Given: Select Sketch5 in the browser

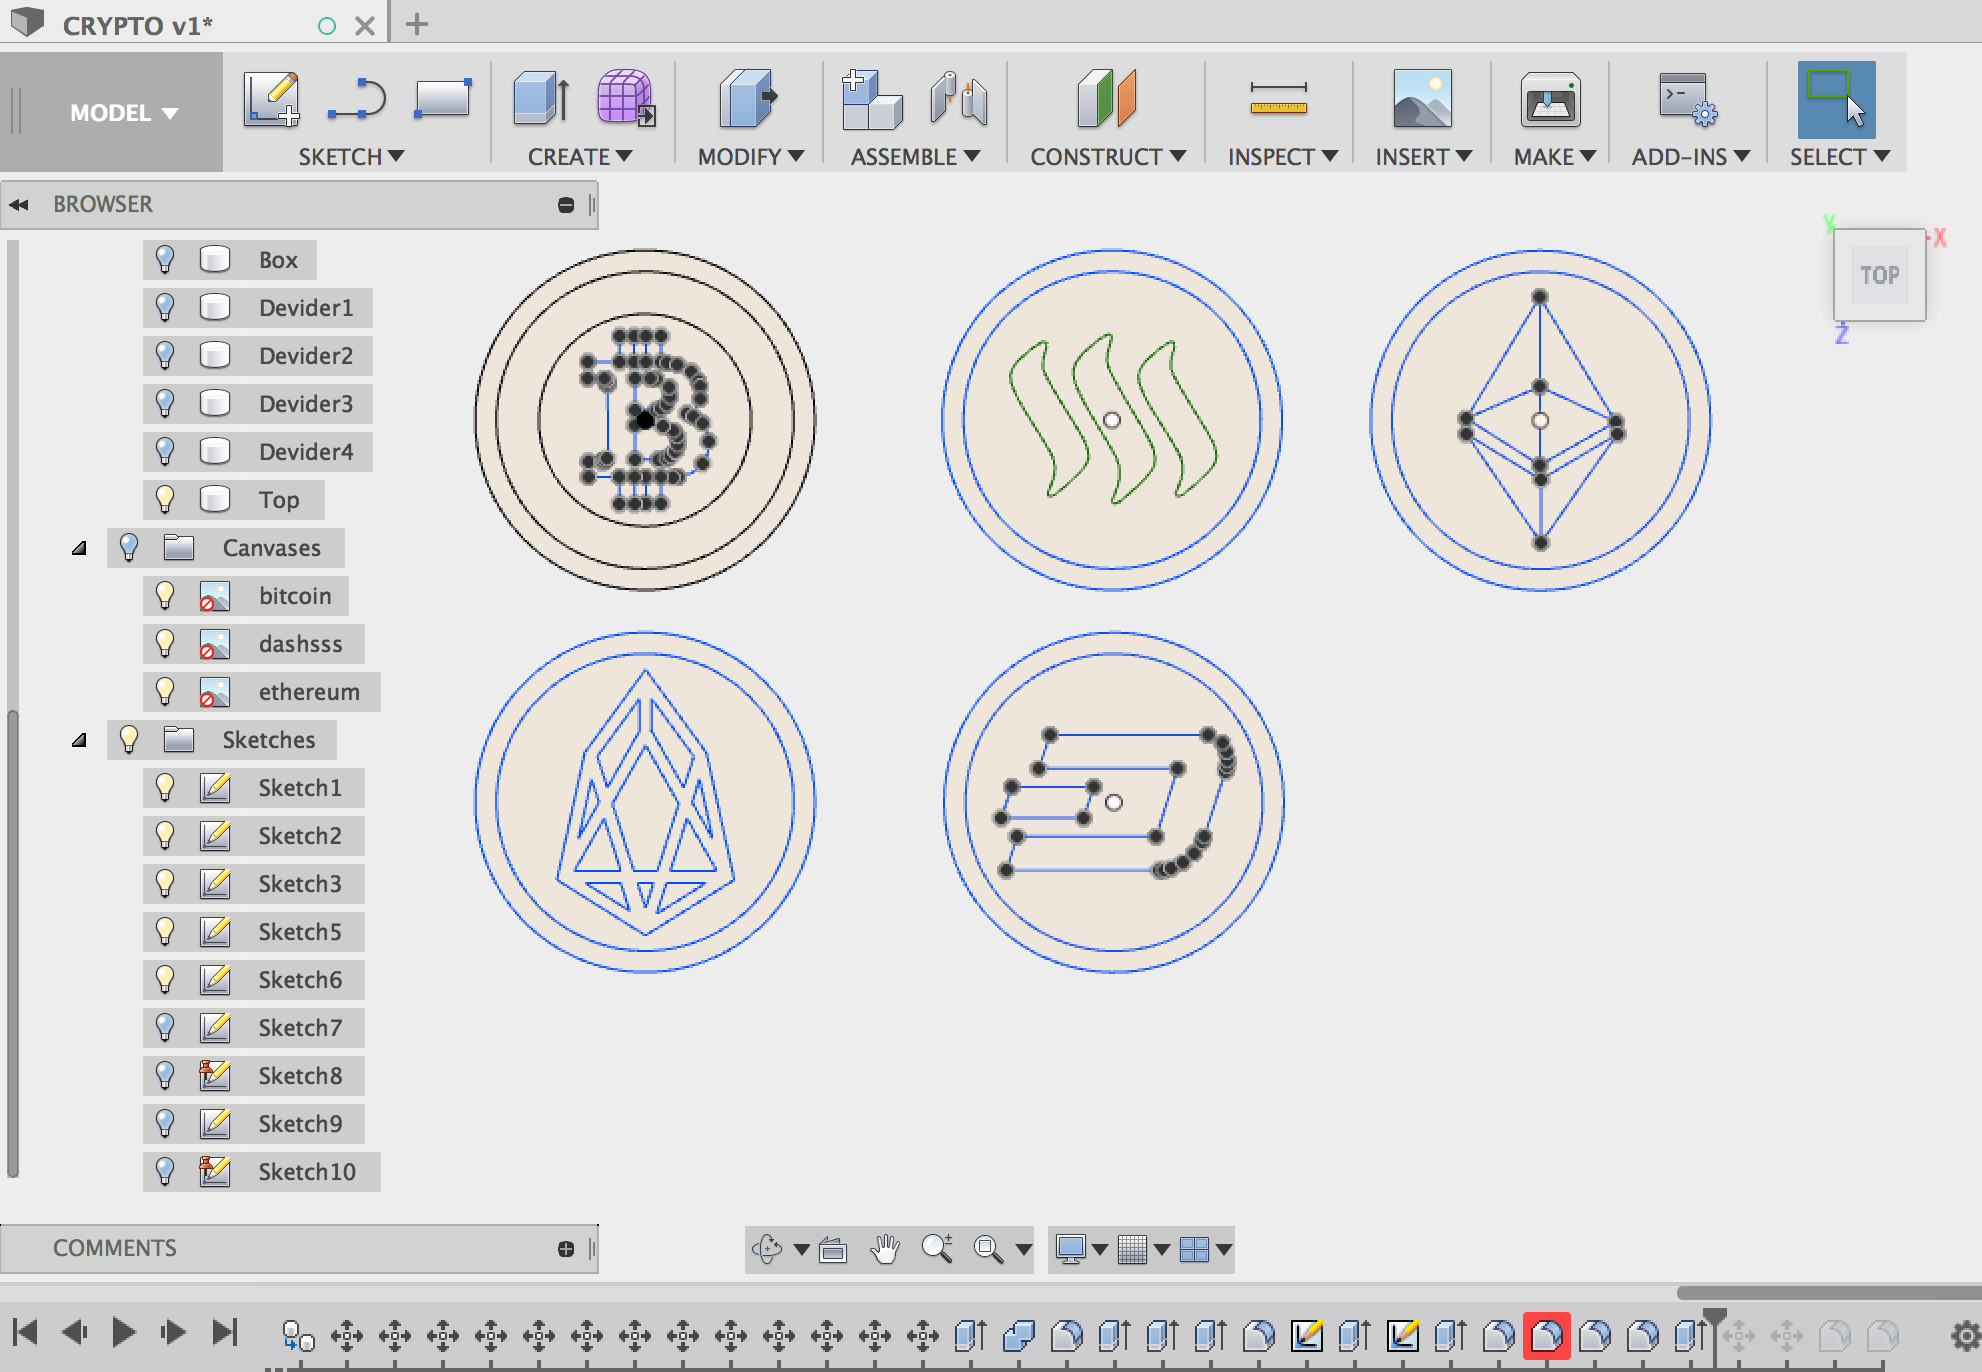Looking at the screenshot, I should click(299, 932).
